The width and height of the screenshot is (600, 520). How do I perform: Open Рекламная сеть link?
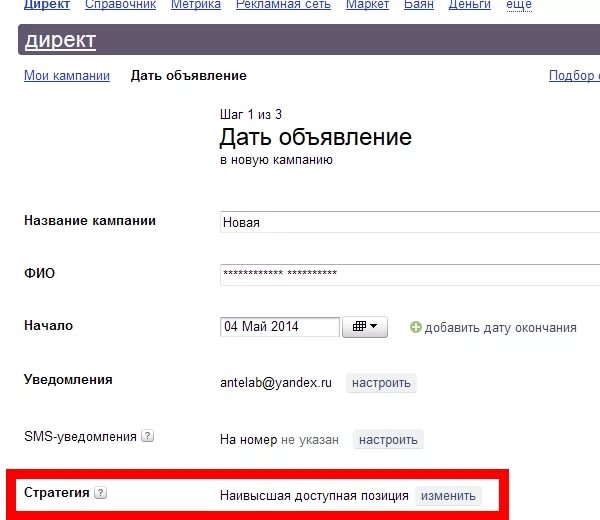point(283,5)
